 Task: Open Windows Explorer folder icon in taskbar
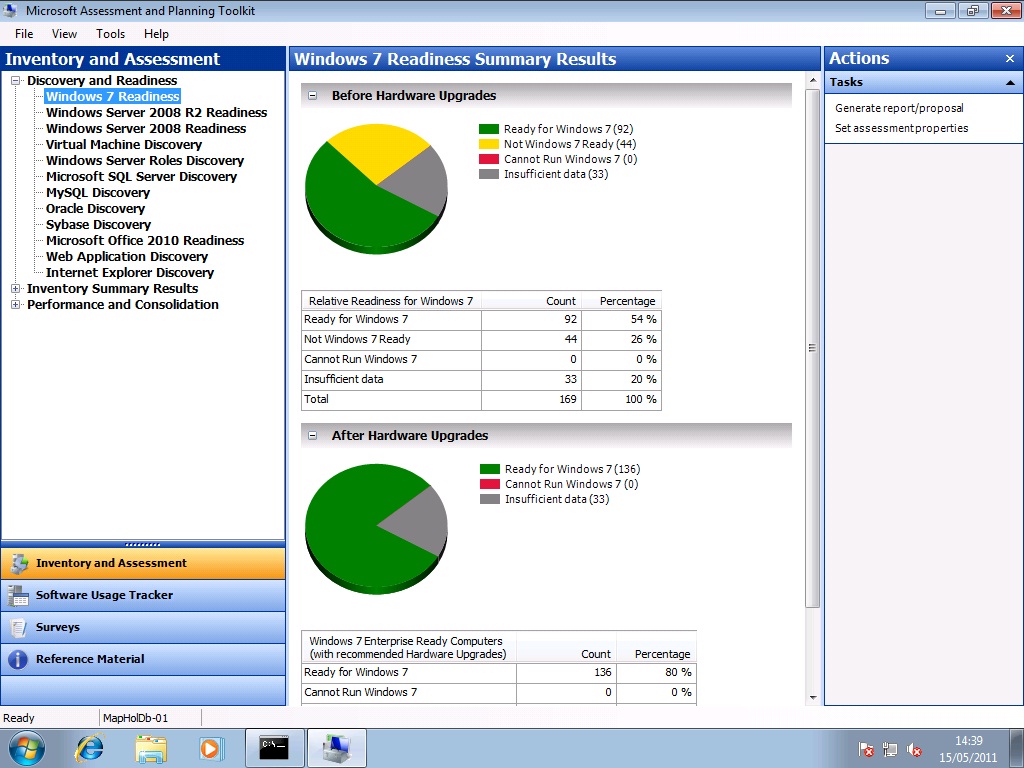pos(150,748)
